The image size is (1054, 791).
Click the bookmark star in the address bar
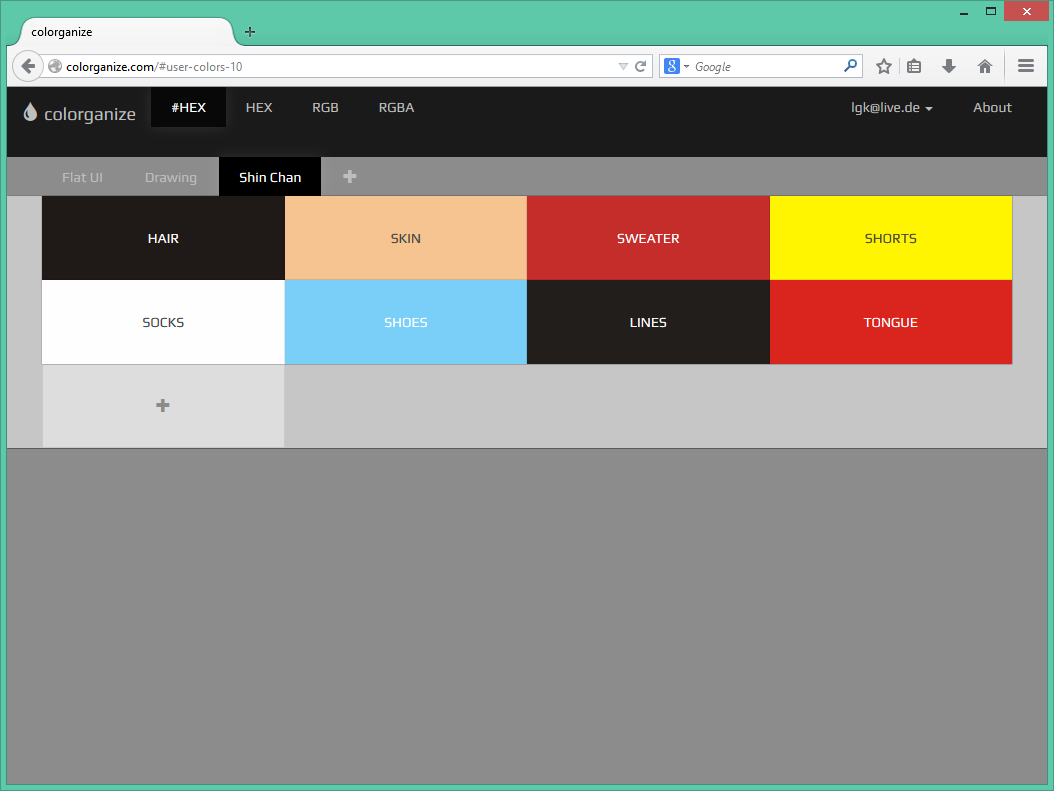coord(883,66)
